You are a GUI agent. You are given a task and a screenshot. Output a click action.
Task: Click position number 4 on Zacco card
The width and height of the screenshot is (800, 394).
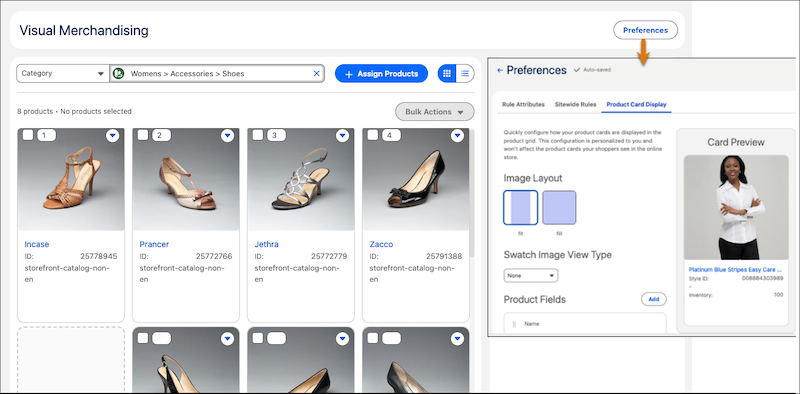pyautogui.click(x=391, y=135)
